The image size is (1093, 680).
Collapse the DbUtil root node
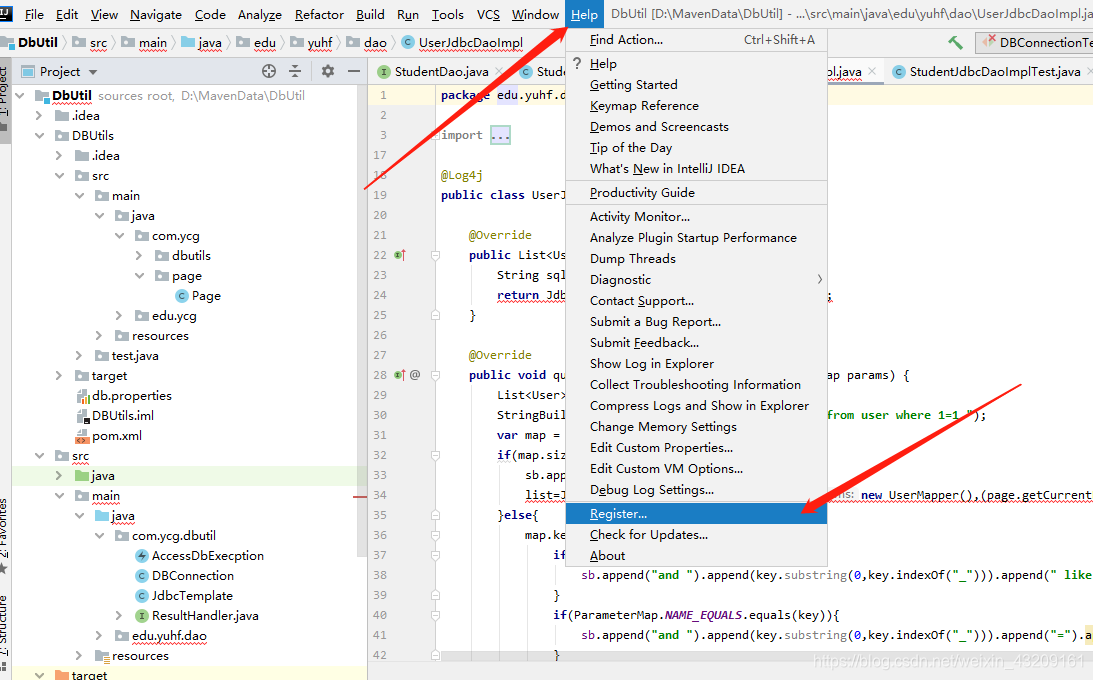[20, 95]
